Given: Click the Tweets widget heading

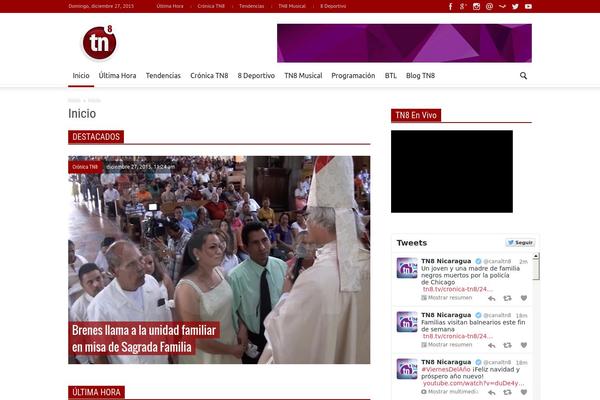Looking at the screenshot, I should pos(412,243).
